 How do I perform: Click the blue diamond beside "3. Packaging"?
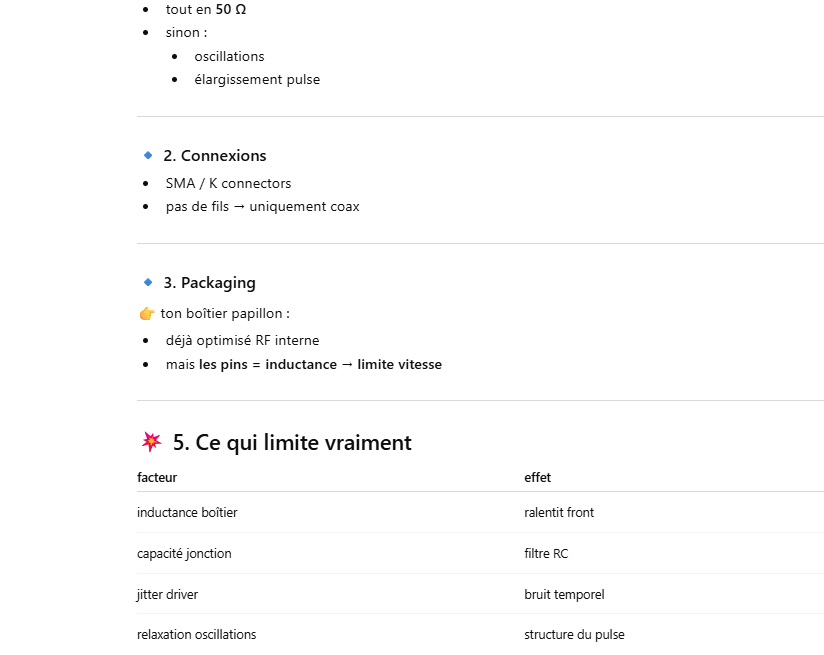(x=148, y=283)
